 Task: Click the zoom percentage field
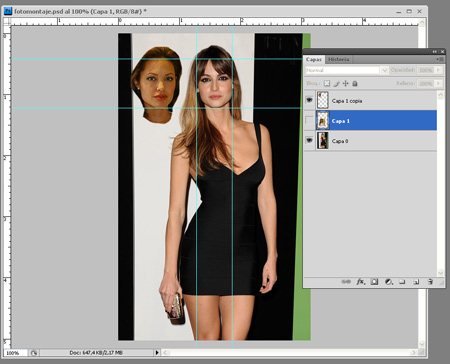pyautogui.click(x=15, y=353)
